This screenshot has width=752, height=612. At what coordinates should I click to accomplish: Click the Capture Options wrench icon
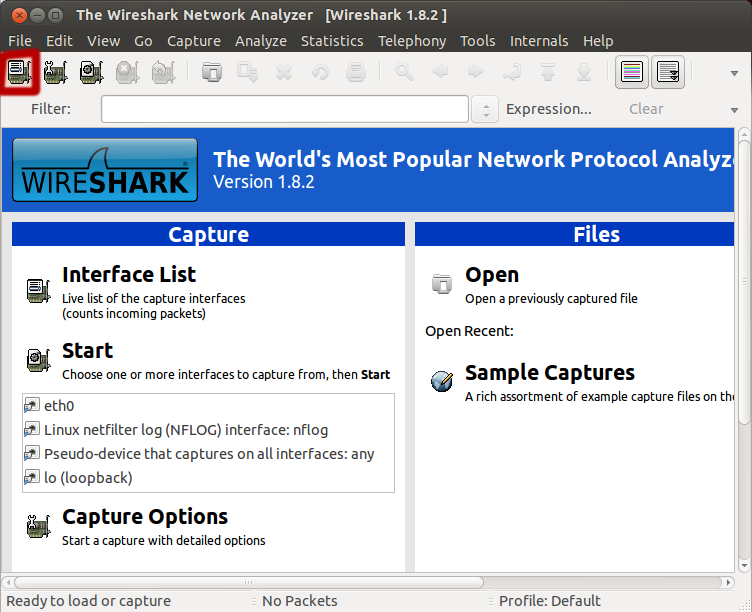(38, 526)
